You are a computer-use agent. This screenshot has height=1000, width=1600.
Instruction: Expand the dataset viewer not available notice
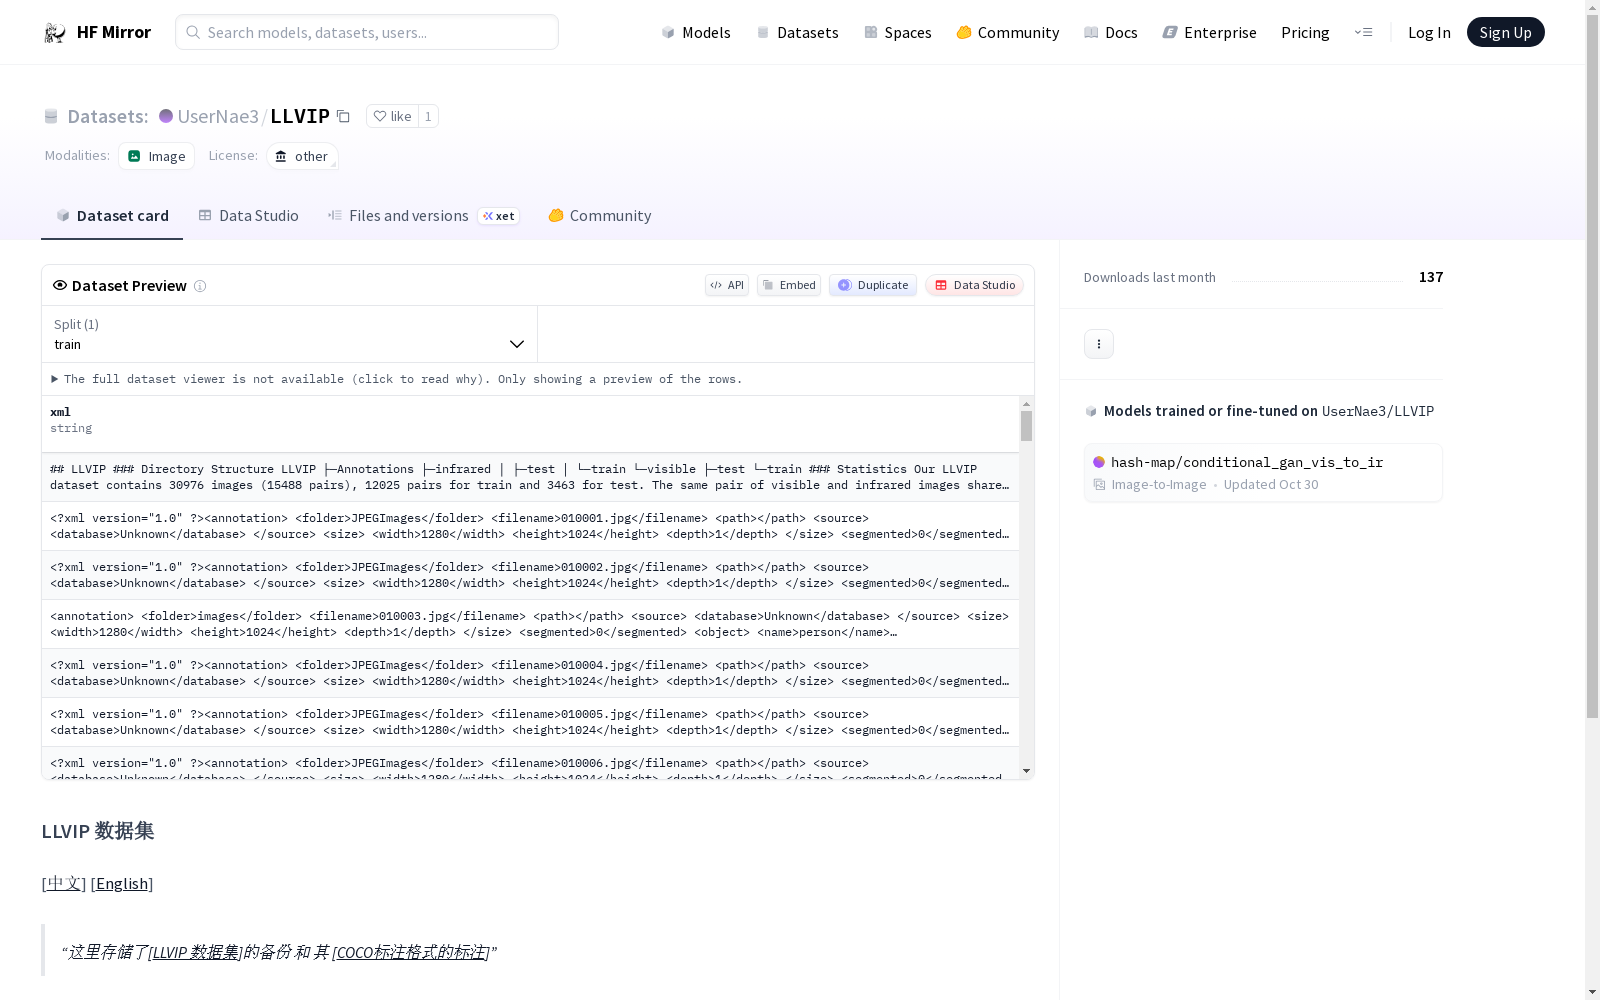click(x=396, y=379)
